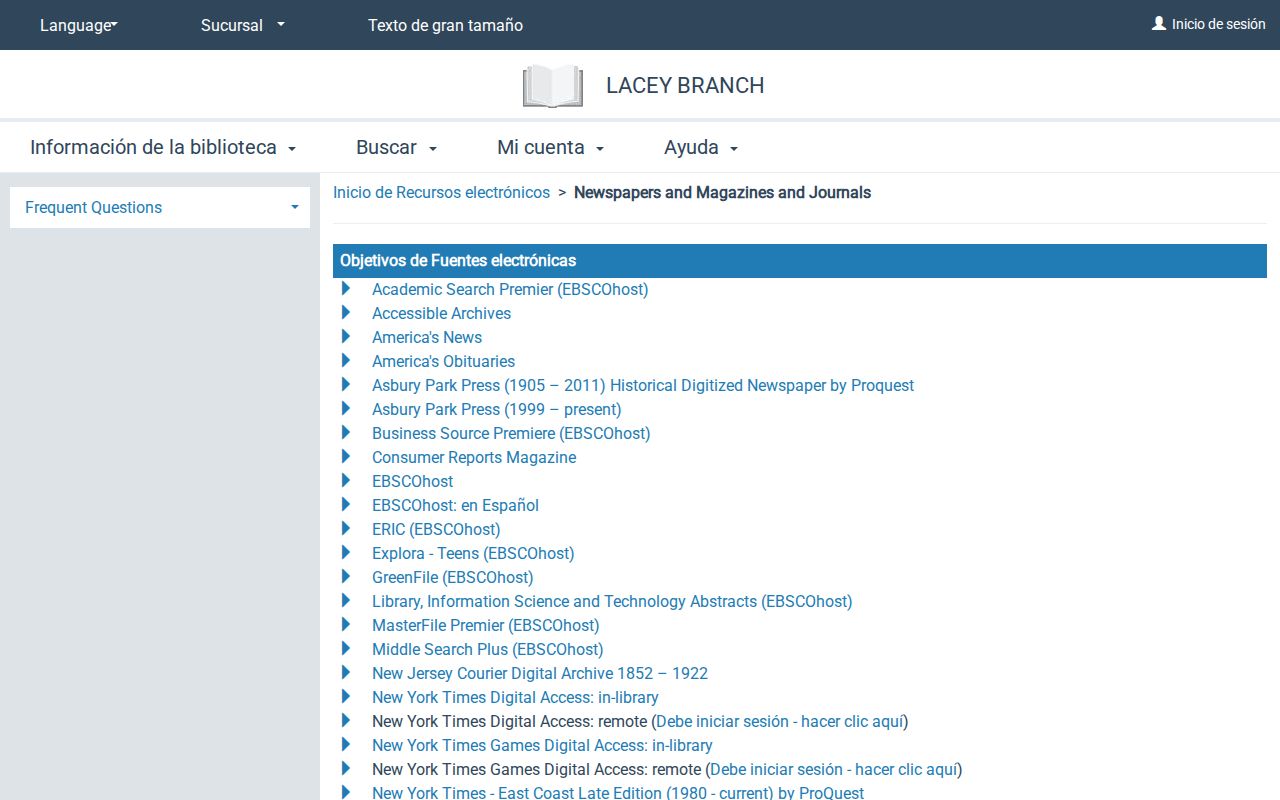Click login link for NYT Games remote
Viewport: 1280px width, 800px height.
pyautogui.click(x=834, y=769)
